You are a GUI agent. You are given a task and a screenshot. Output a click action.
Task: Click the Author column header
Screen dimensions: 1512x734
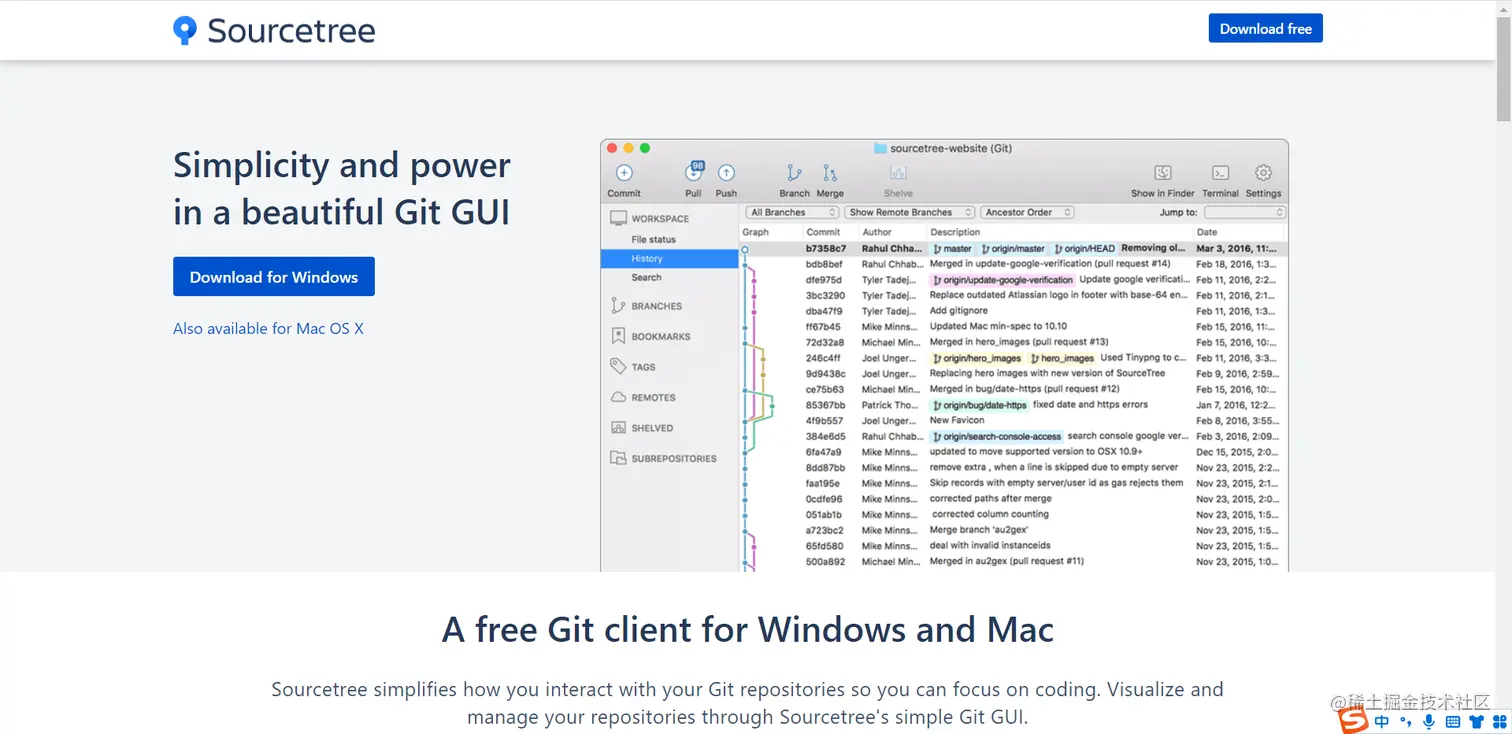pyautogui.click(x=877, y=232)
